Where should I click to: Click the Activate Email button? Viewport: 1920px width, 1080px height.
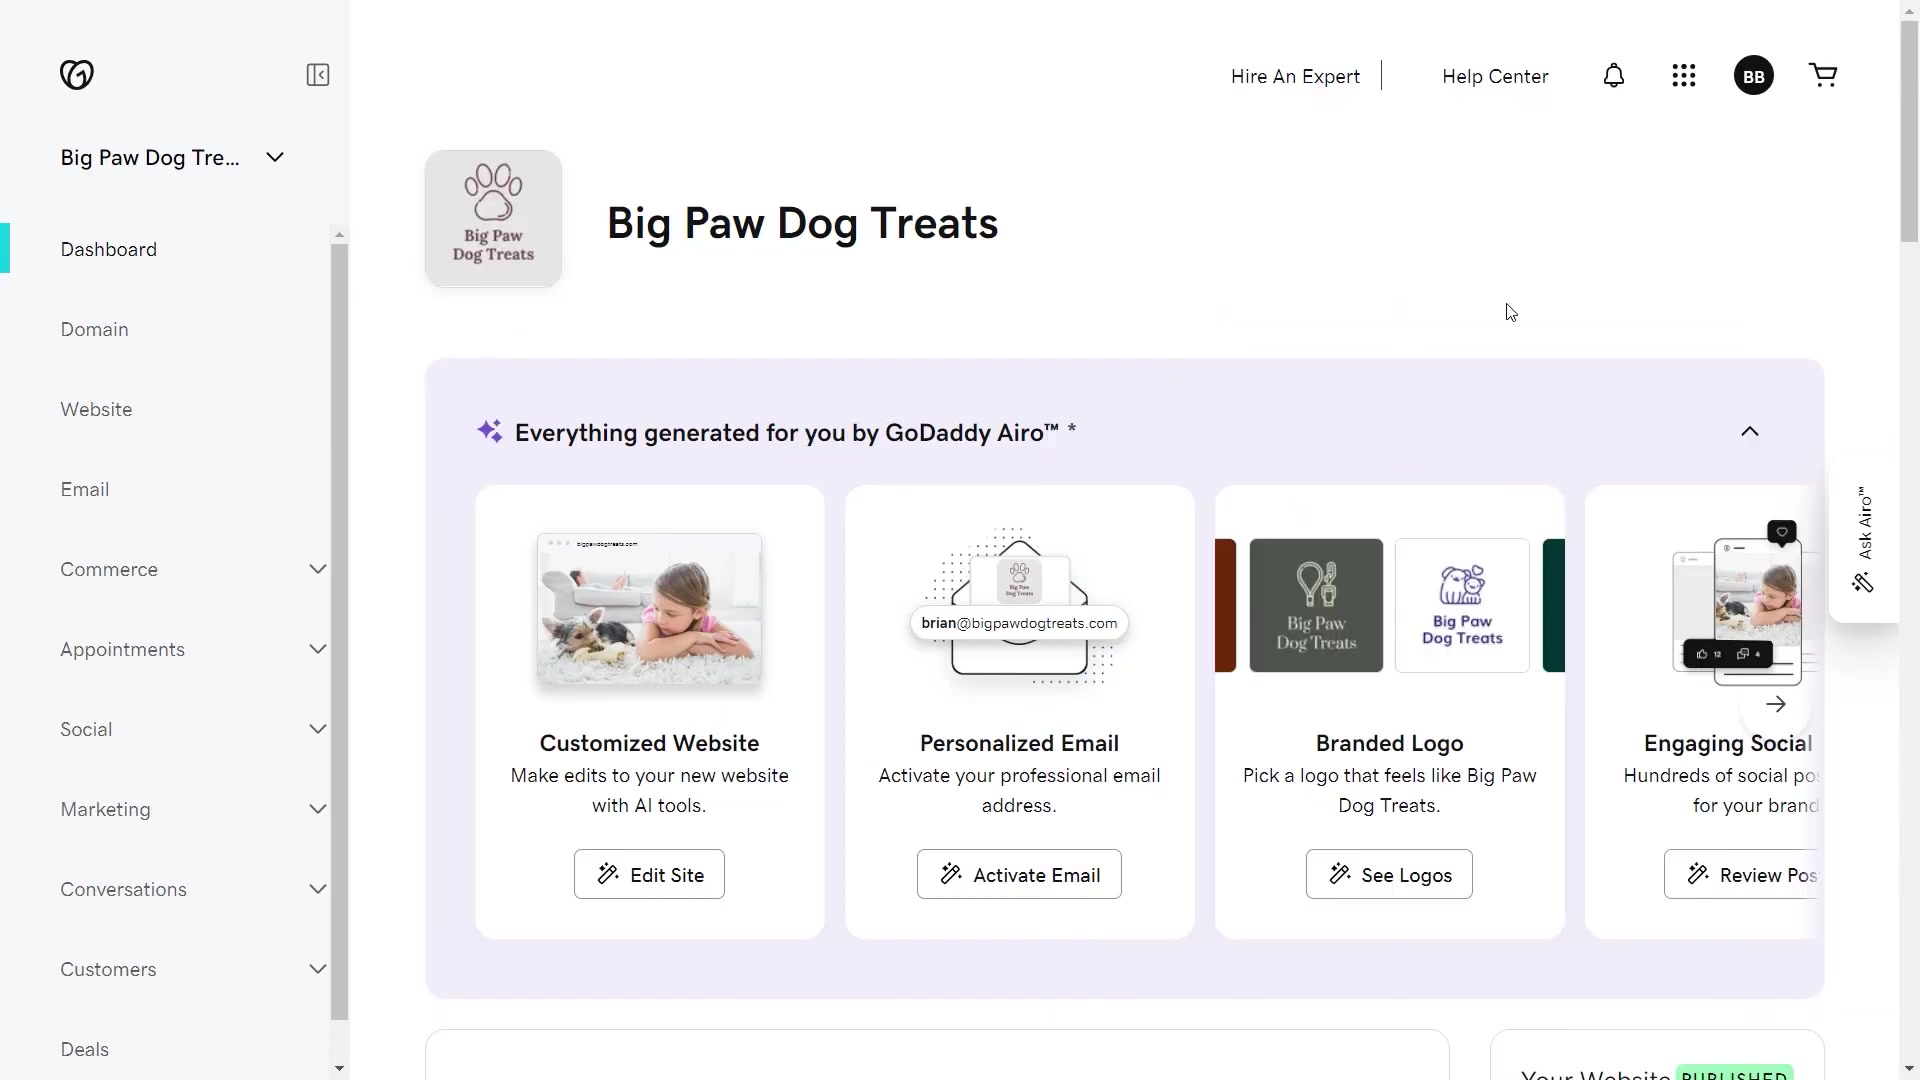[x=1019, y=874]
